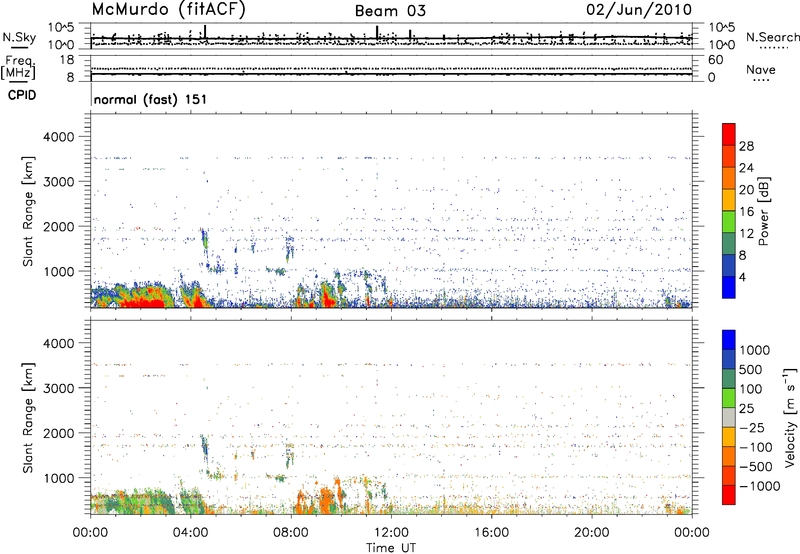Click the date '02/Jun/2010'
Screen dimensions: 800x554
click(x=639, y=10)
